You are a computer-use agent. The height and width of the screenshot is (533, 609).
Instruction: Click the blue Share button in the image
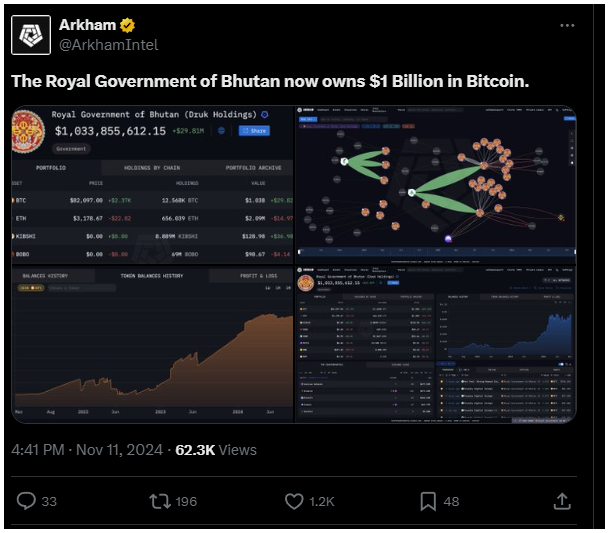pyautogui.click(x=254, y=131)
